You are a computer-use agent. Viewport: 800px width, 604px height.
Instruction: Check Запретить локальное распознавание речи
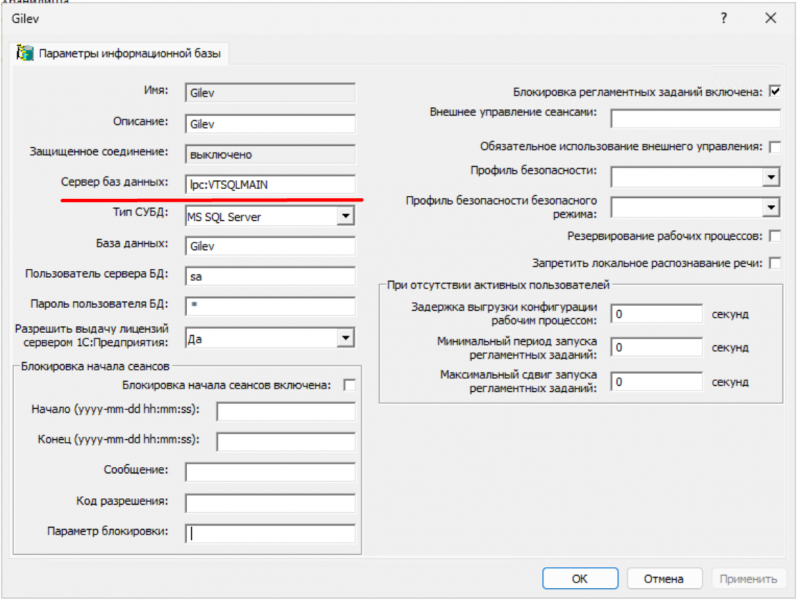tap(775, 263)
